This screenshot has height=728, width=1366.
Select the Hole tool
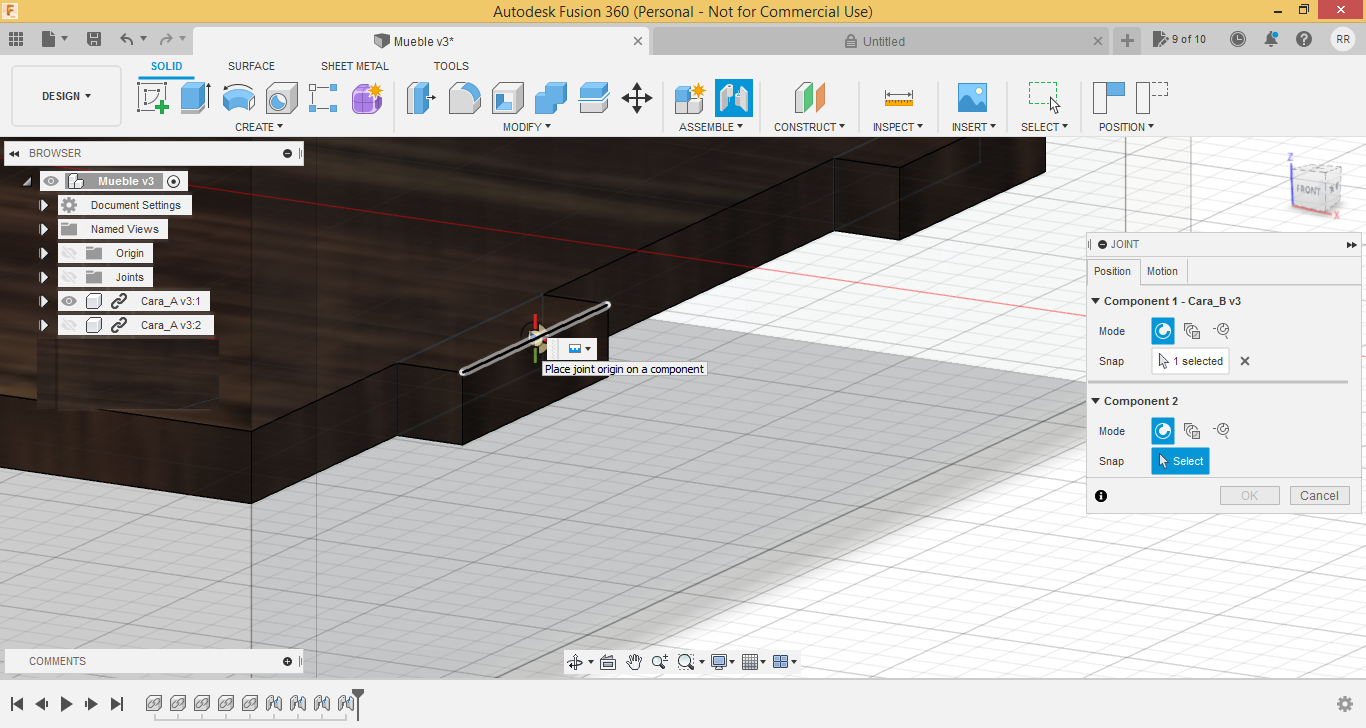[281, 98]
